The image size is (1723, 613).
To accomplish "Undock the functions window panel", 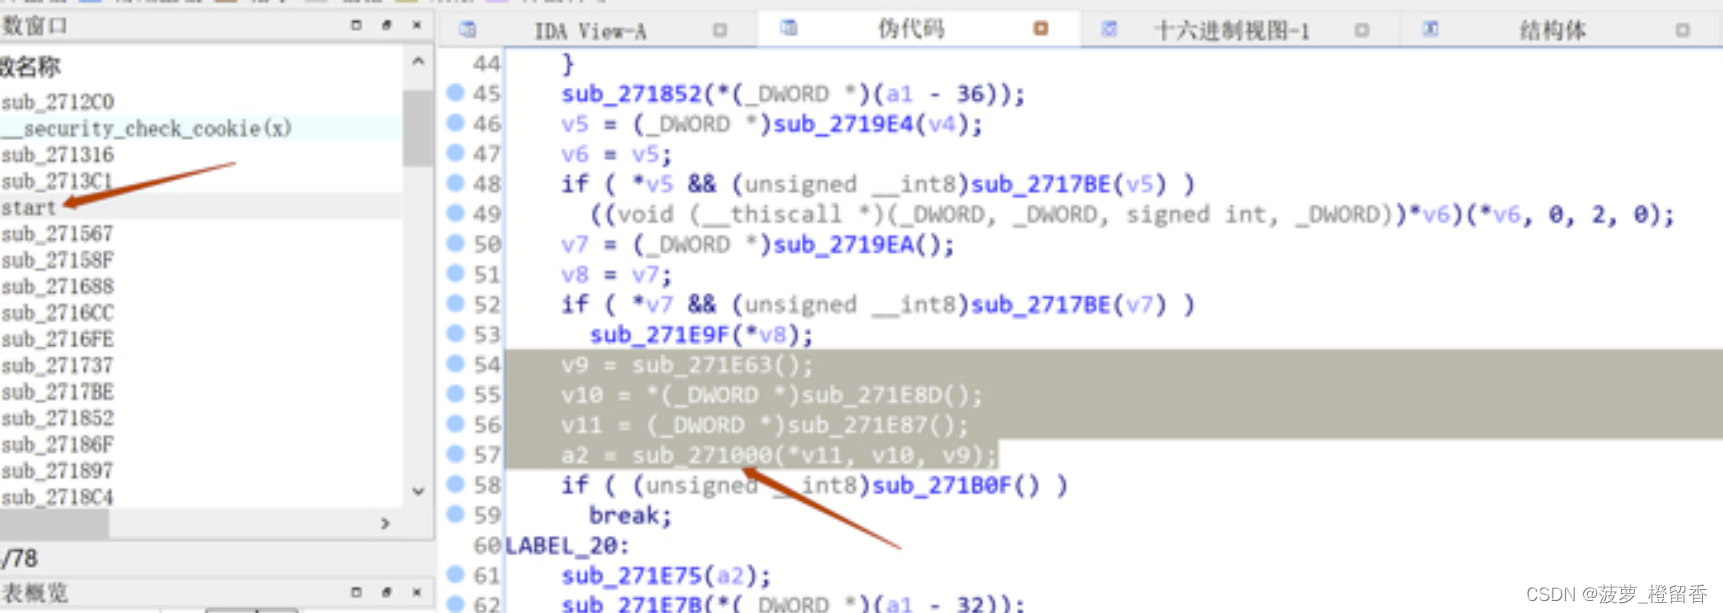I will click(x=356, y=24).
